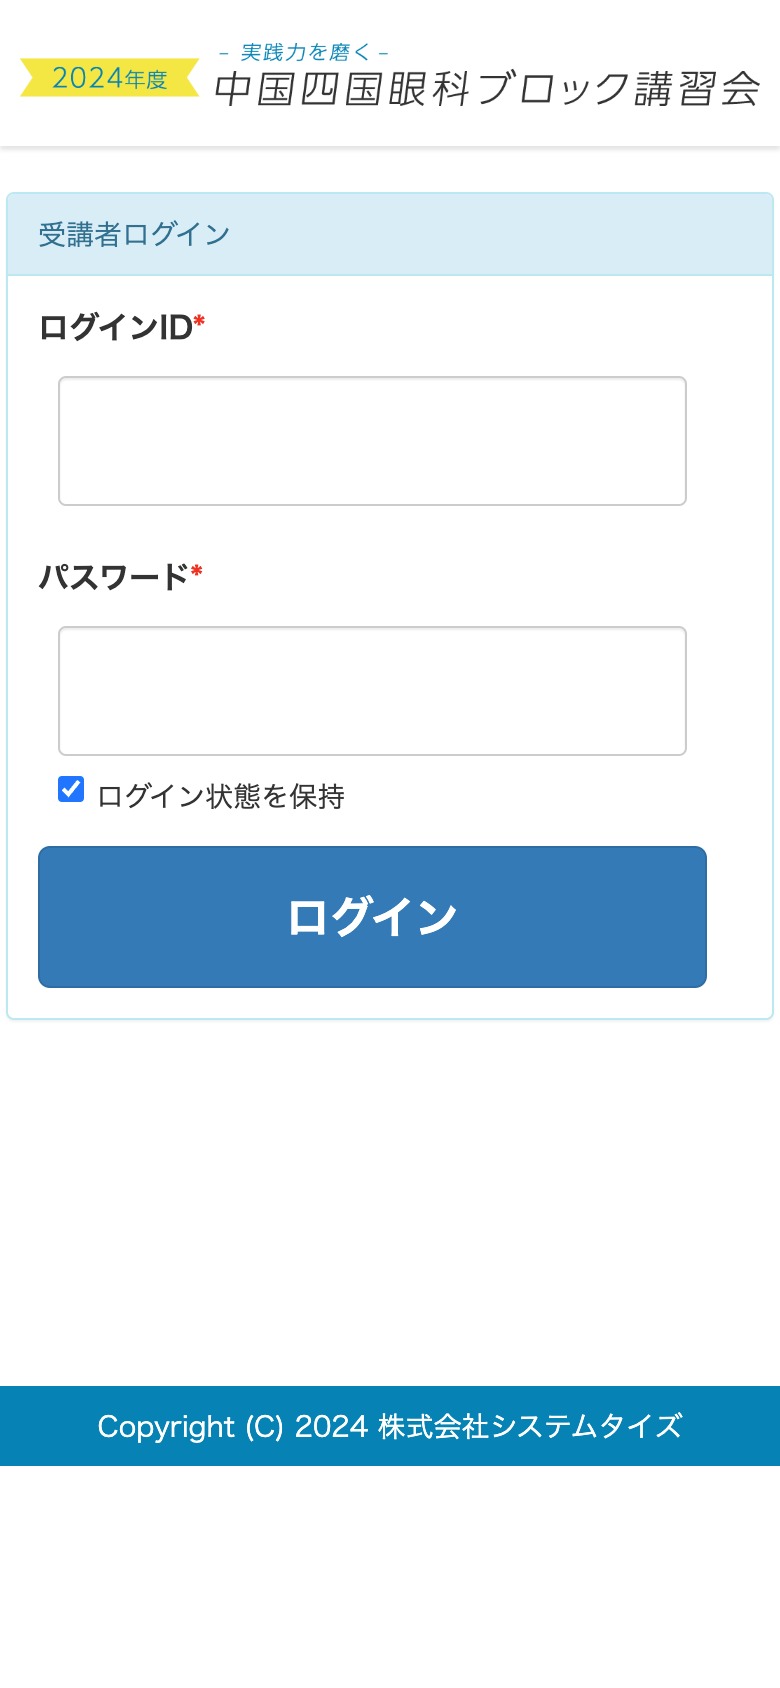The width and height of the screenshot is (780, 1688).
Task: Click the red asterisk beside ログインID
Action: click(x=199, y=321)
